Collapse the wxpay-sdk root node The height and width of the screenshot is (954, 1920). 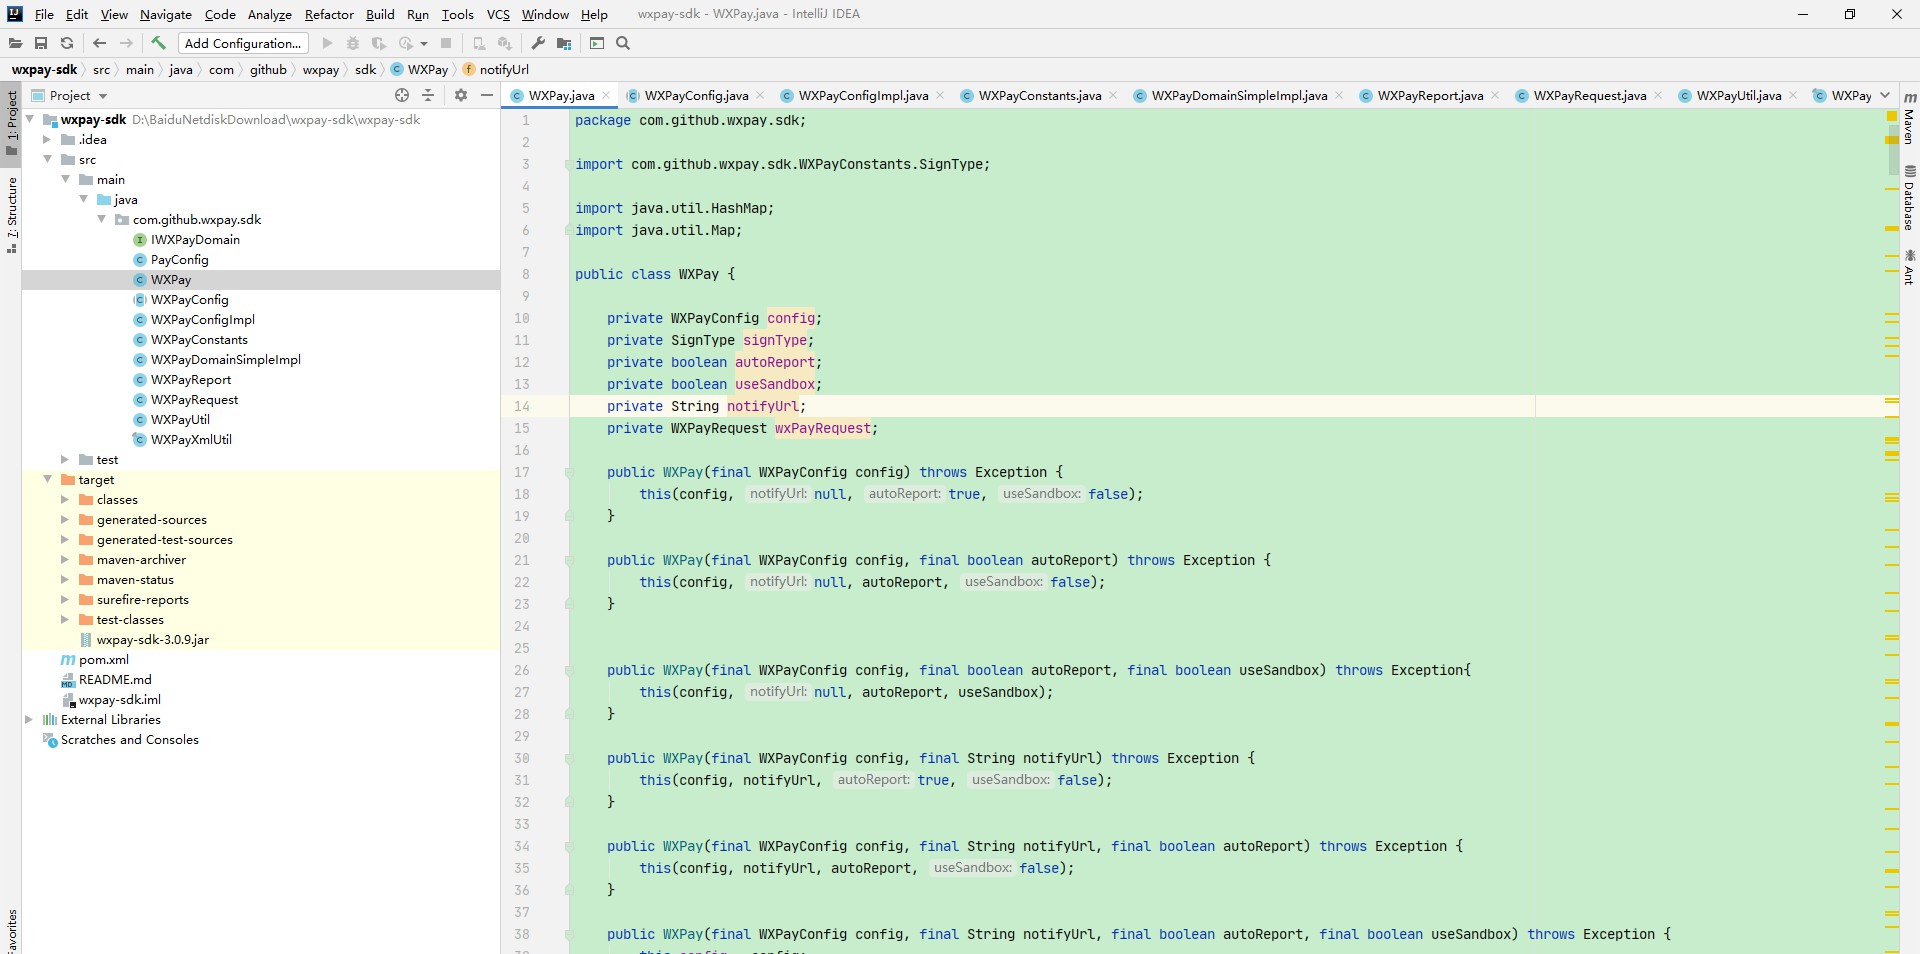pos(30,119)
